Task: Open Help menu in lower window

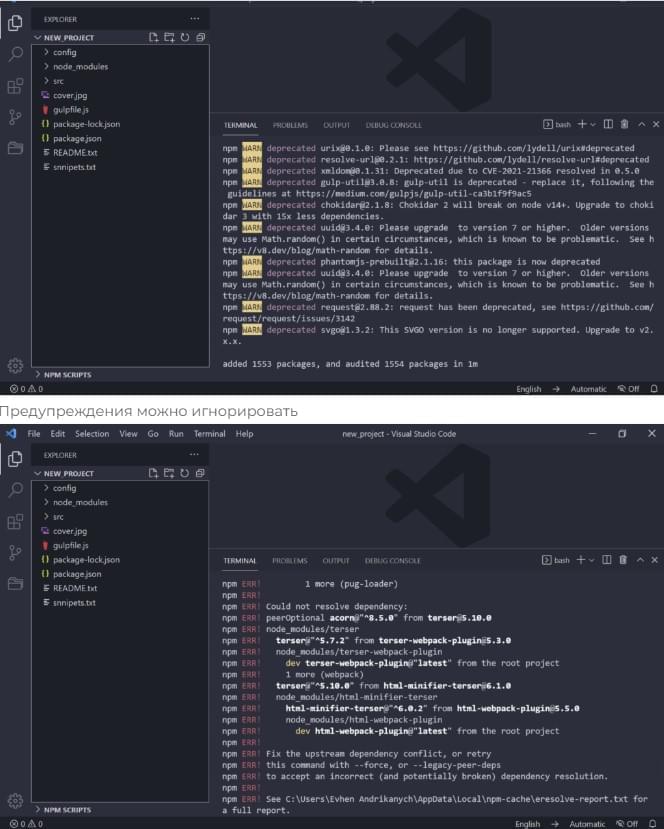Action: (244, 434)
